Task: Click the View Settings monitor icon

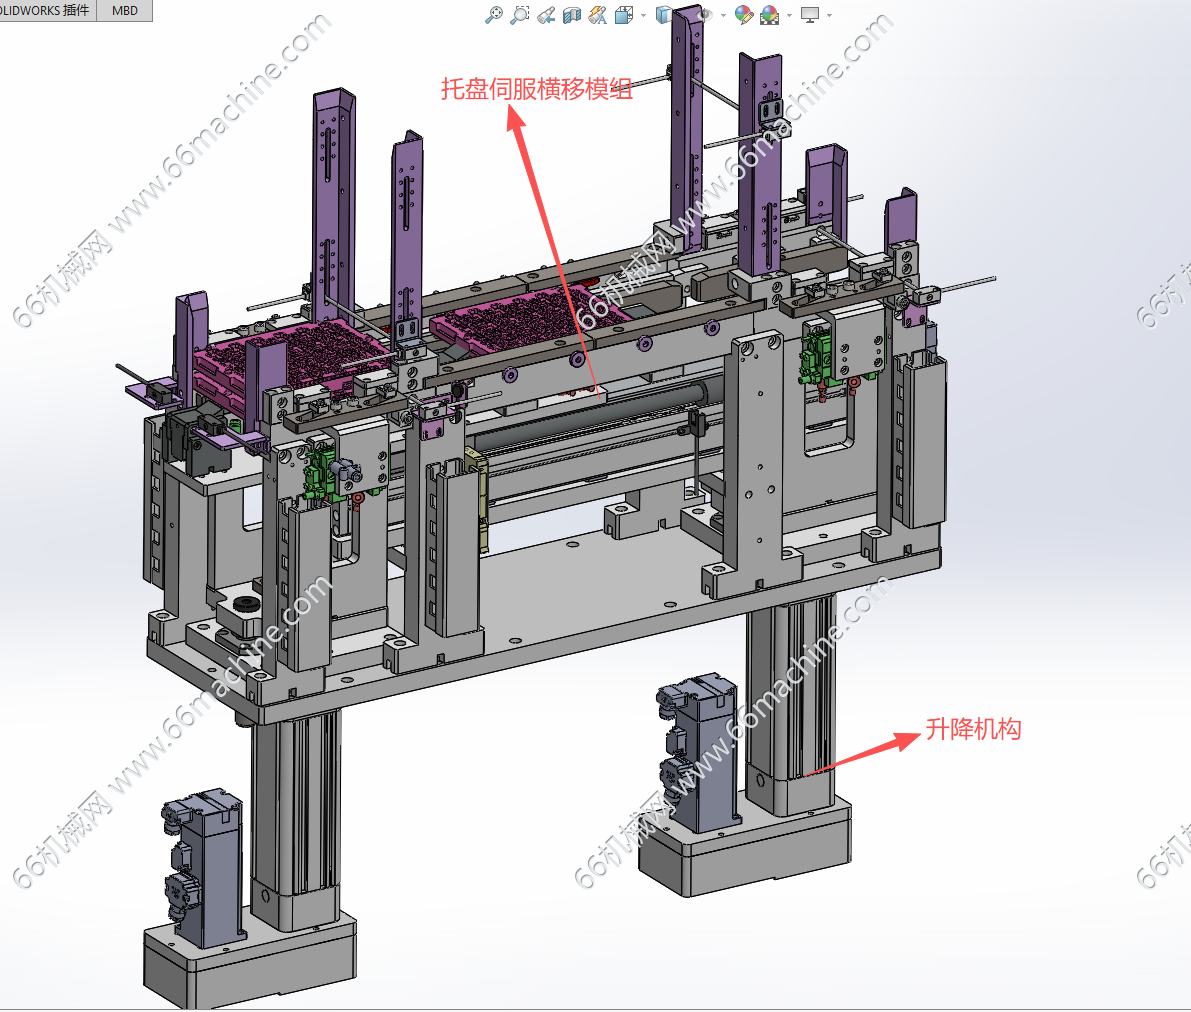Action: coord(810,14)
